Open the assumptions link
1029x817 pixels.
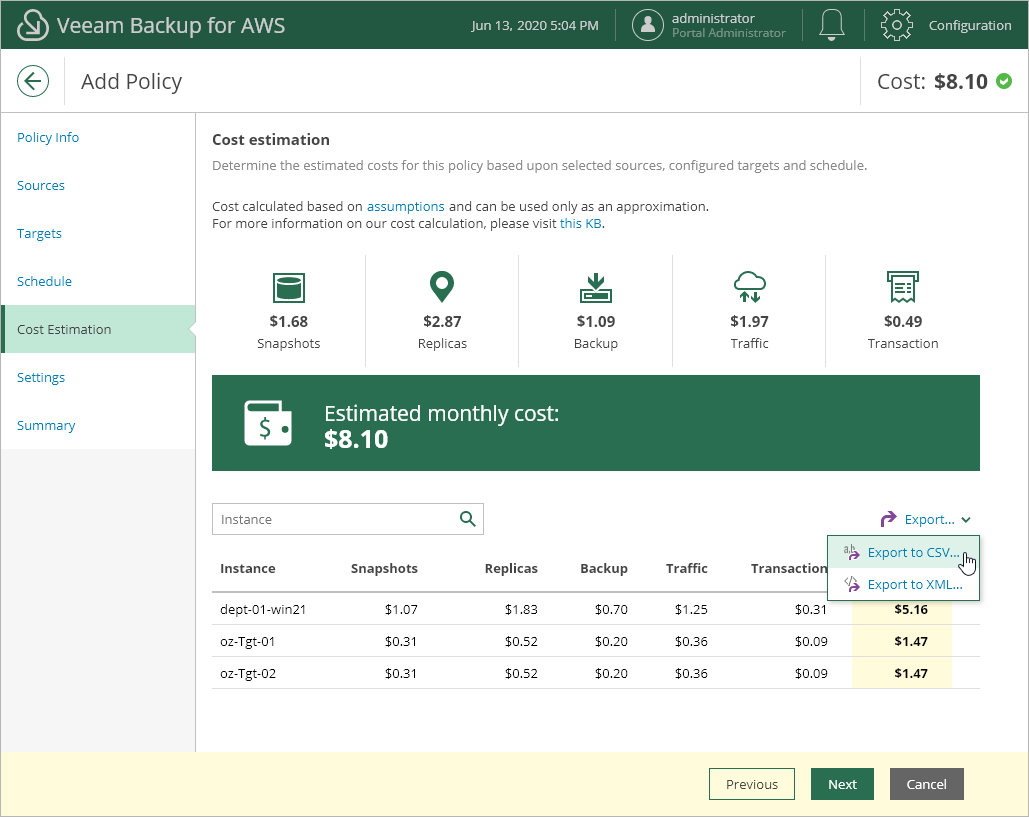(x=406, y=206)
